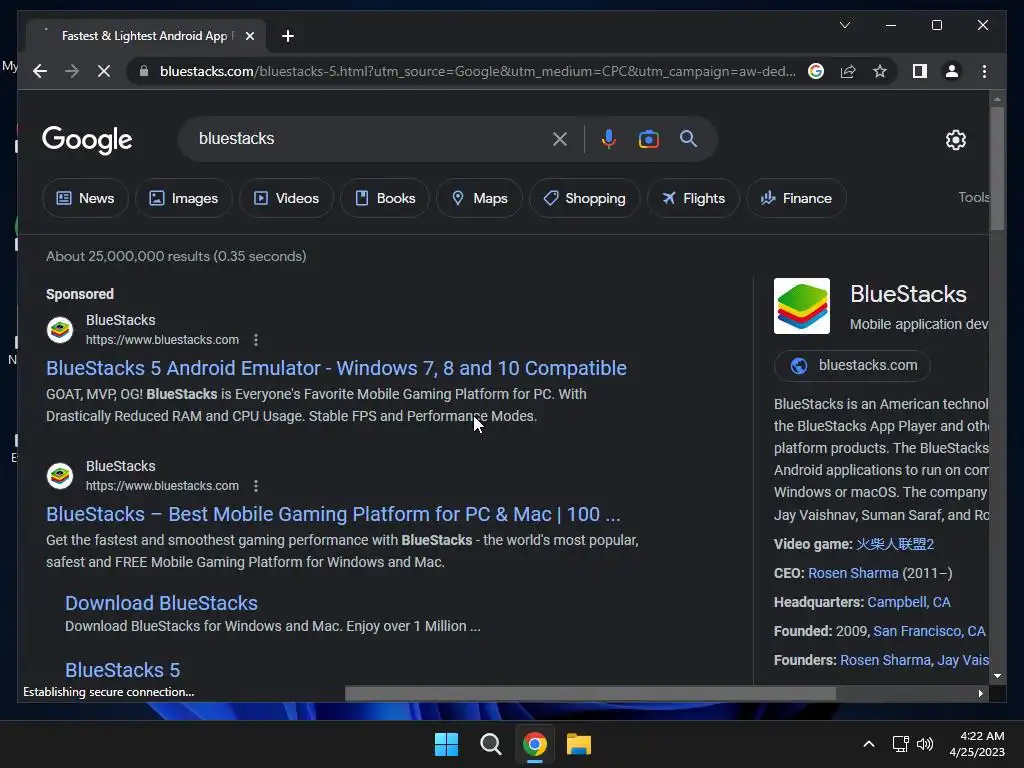This screenshot has height=768, width=1024.
Task: Bookmark this page with the star
Action: [880, 71]
